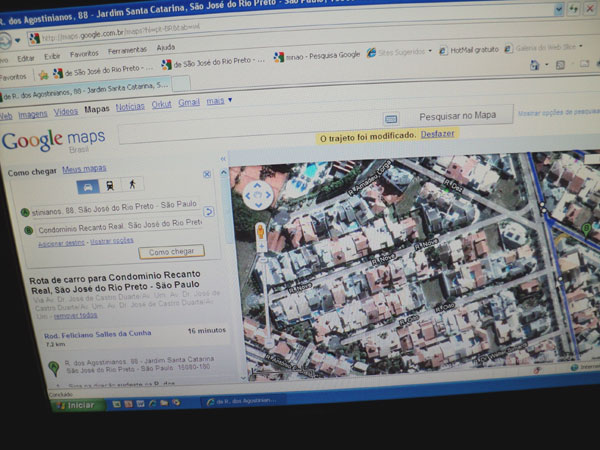This screenshot has width=600, height=450.
Task: Open the Notícias link
Action: coord(130,107)
